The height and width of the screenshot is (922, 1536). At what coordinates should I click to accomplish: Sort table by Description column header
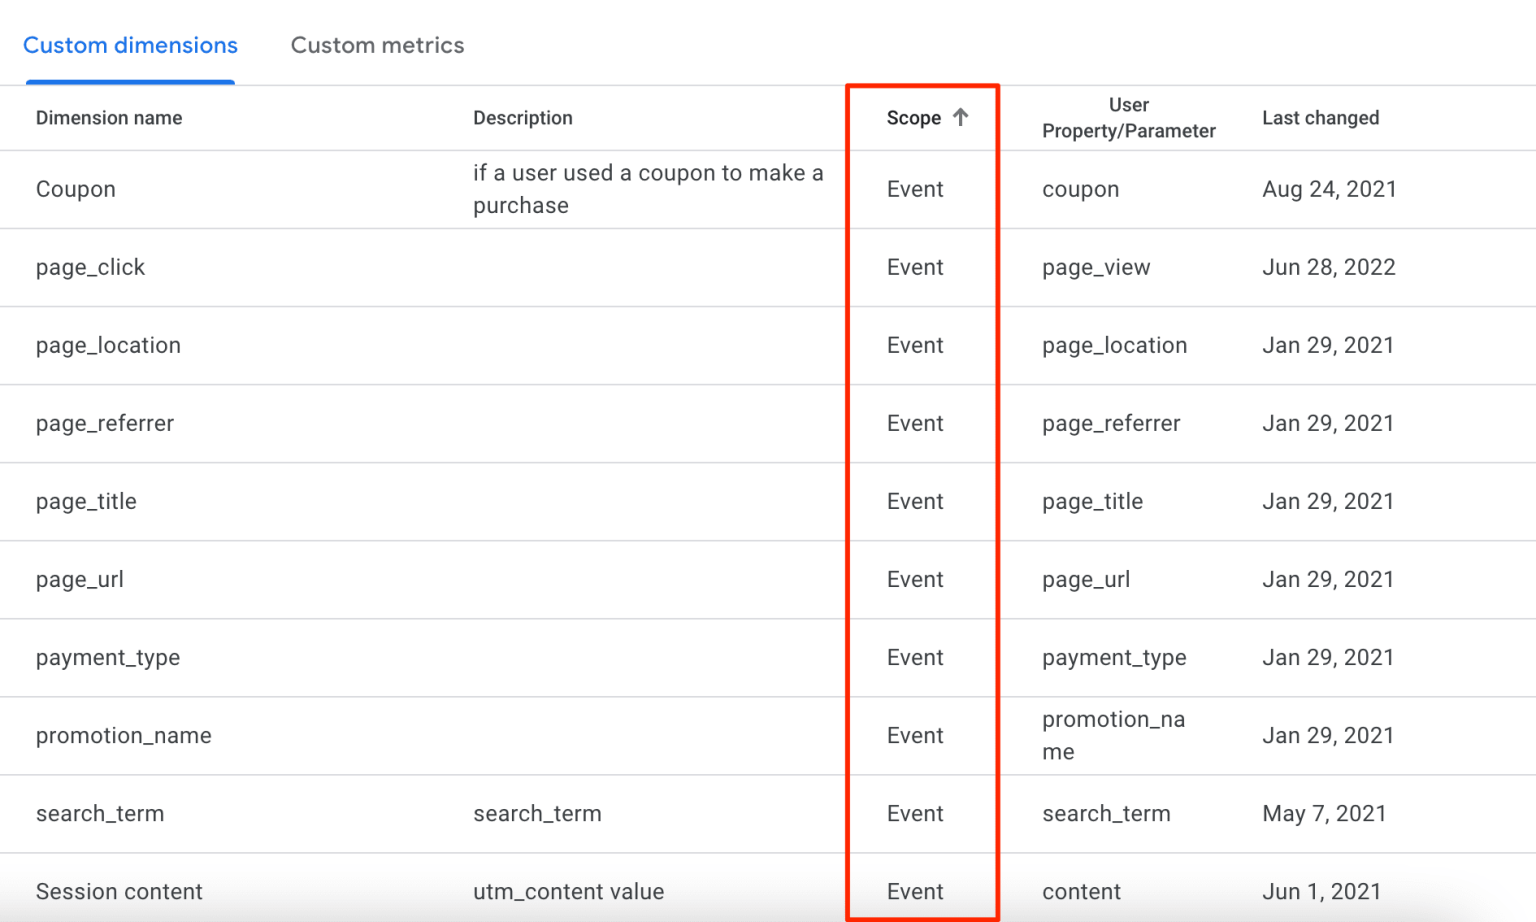pos(523,117)
